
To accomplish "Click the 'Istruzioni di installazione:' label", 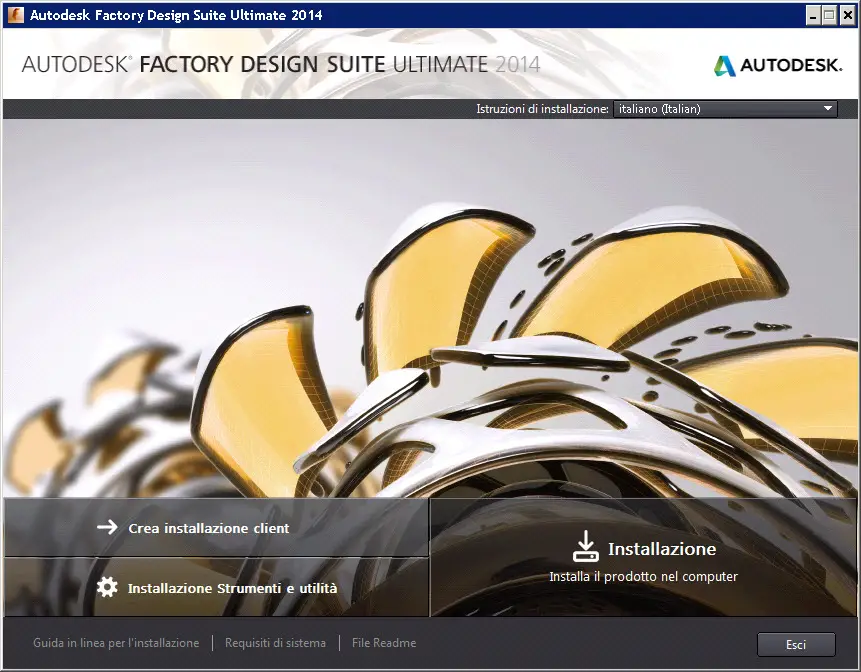I will pyautogui.click(x=543, y=109).
